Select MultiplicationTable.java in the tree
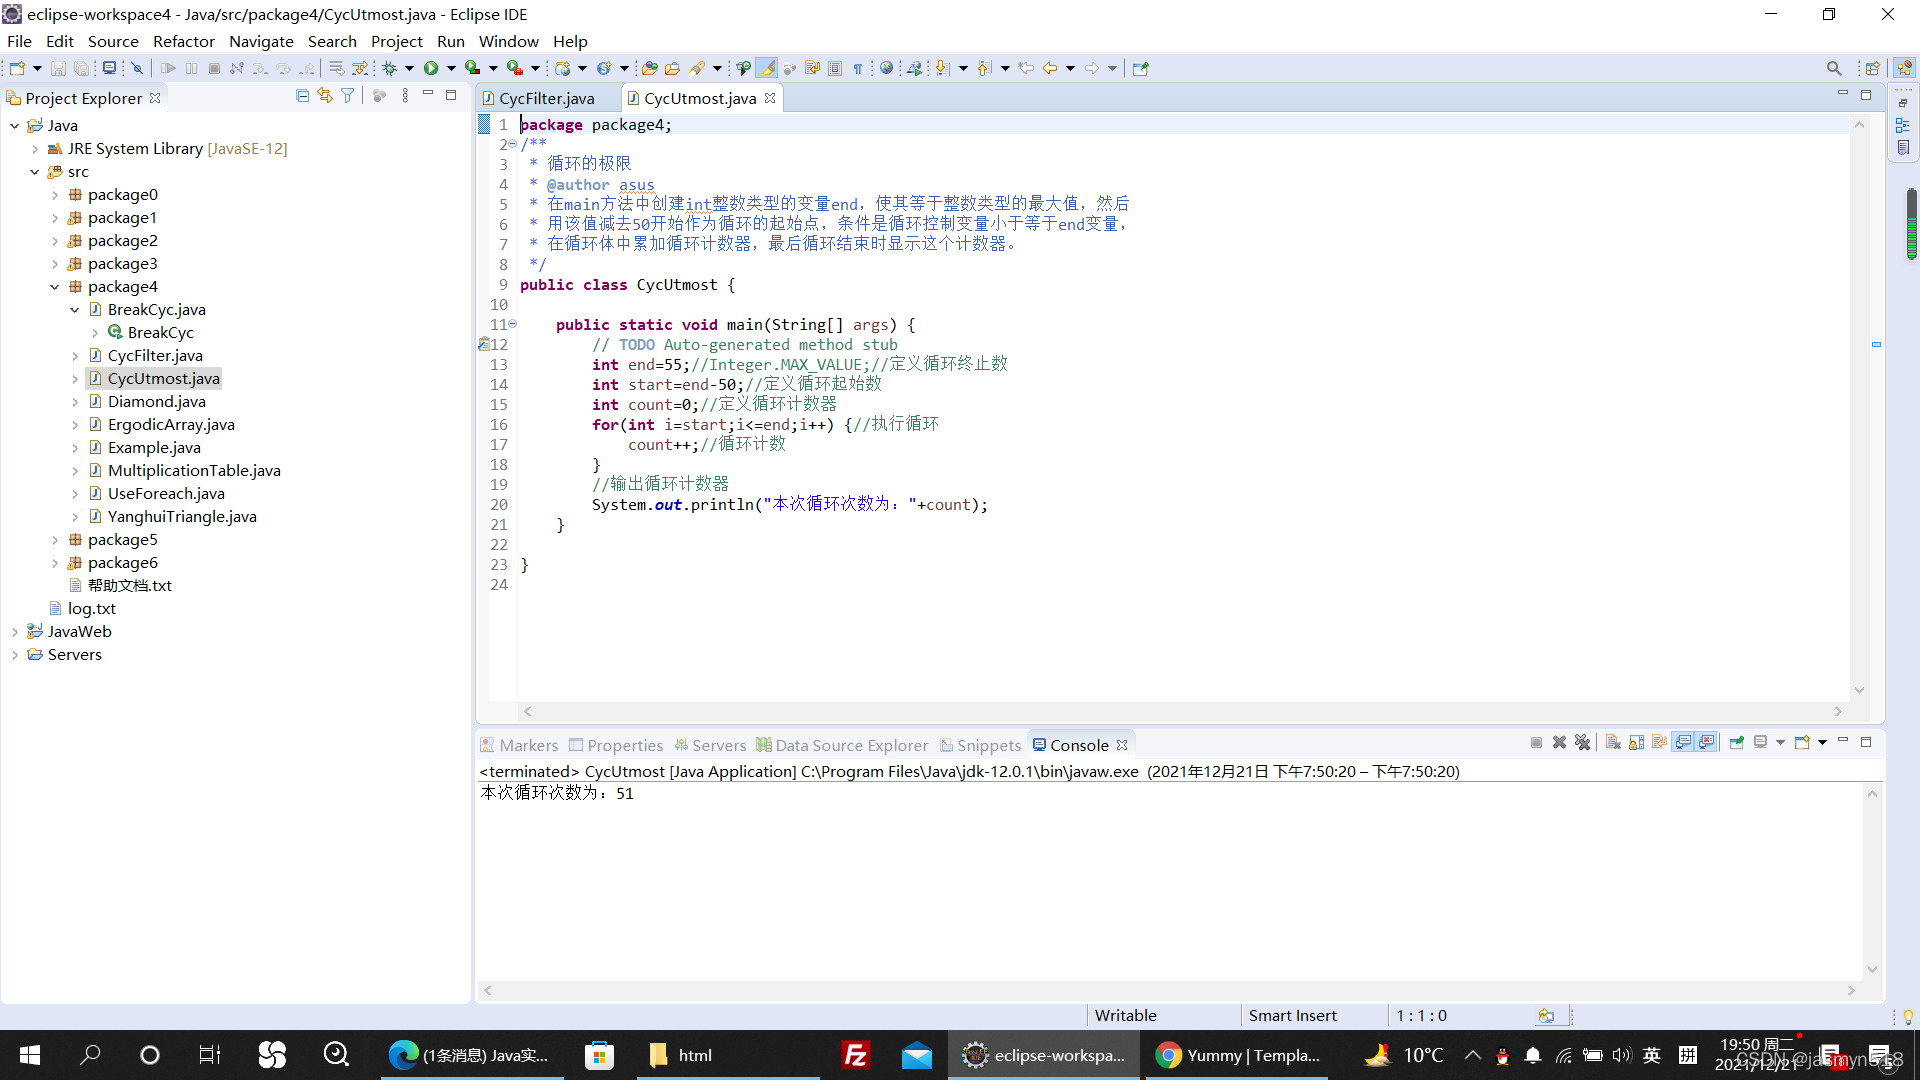Screen dimensions: 1920x1080 tap(194, 471)
